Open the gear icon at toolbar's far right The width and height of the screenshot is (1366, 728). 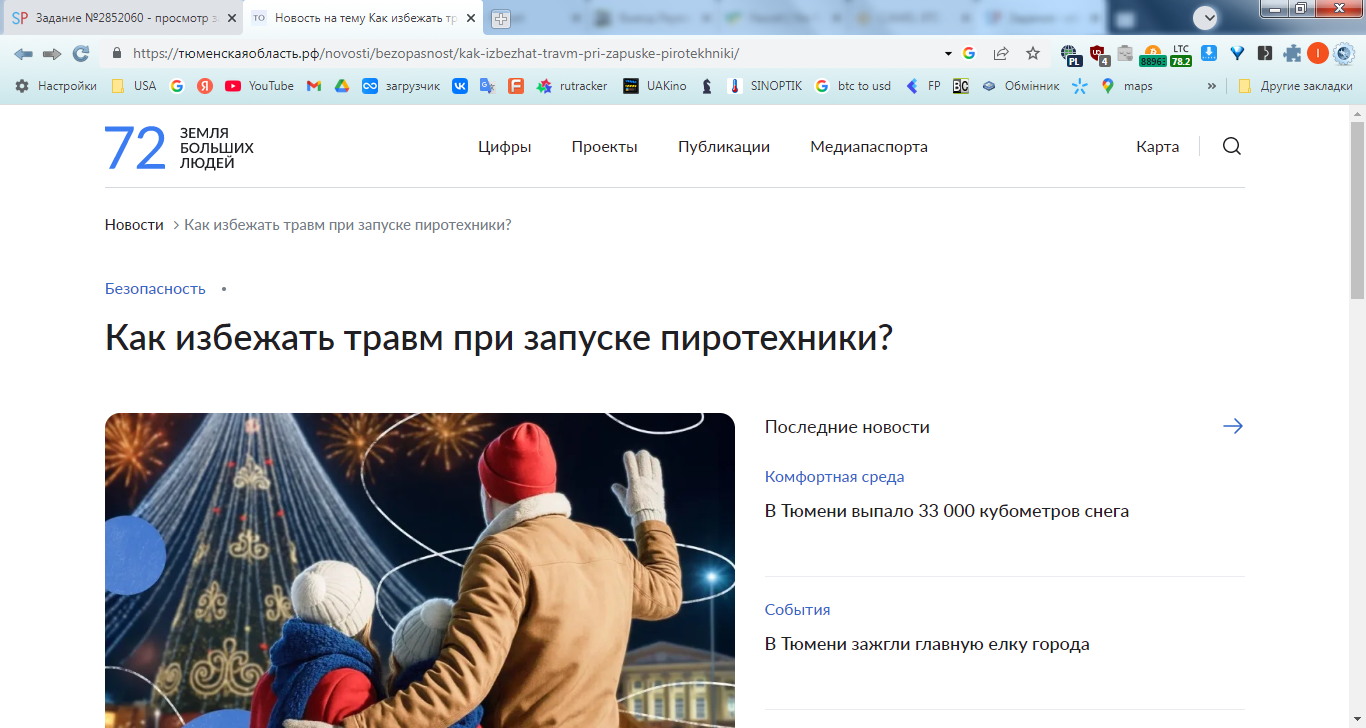[x=1343, y=54]
